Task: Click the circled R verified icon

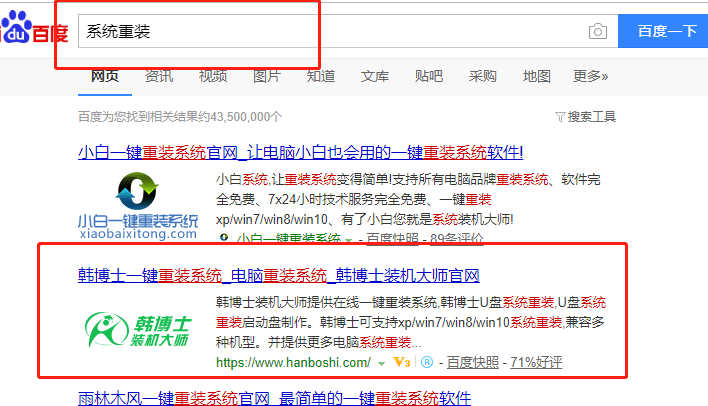Action: tap(427, 362)
